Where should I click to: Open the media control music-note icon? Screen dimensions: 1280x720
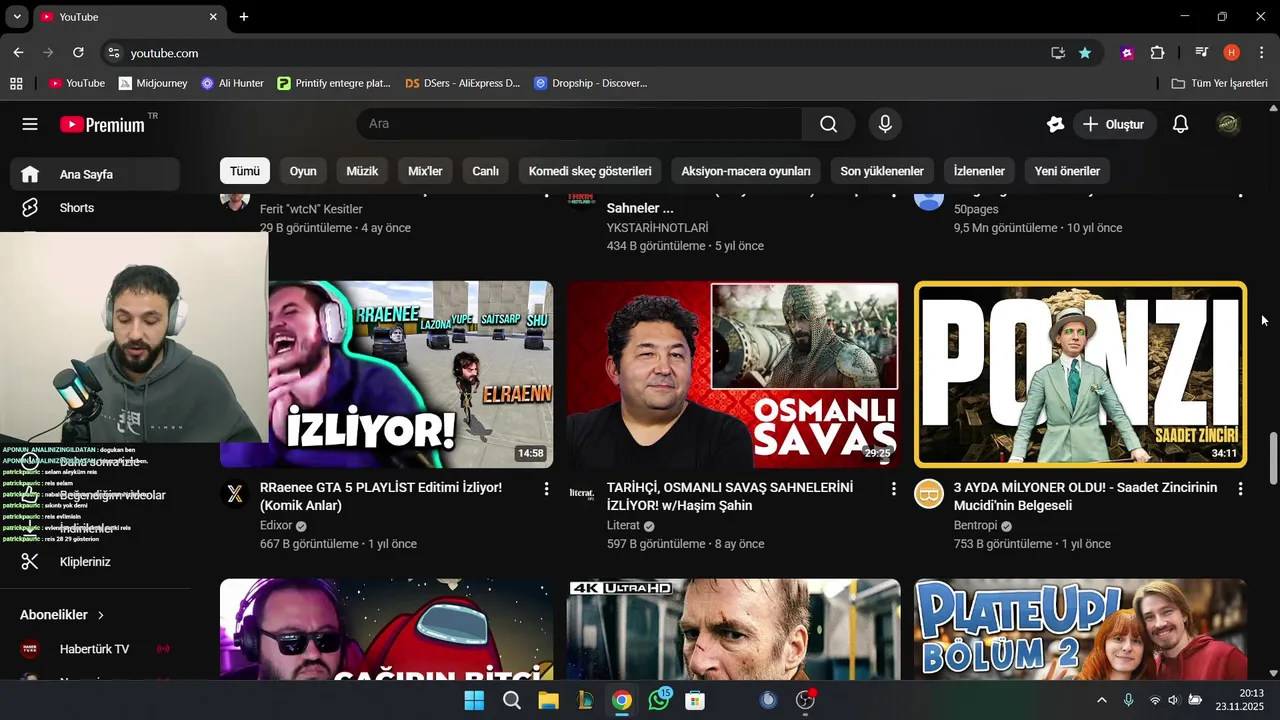click(1202, 53)
